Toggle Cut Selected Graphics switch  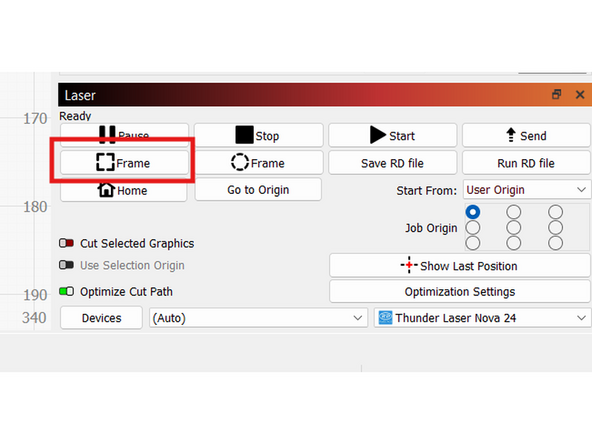click(66, 243)
